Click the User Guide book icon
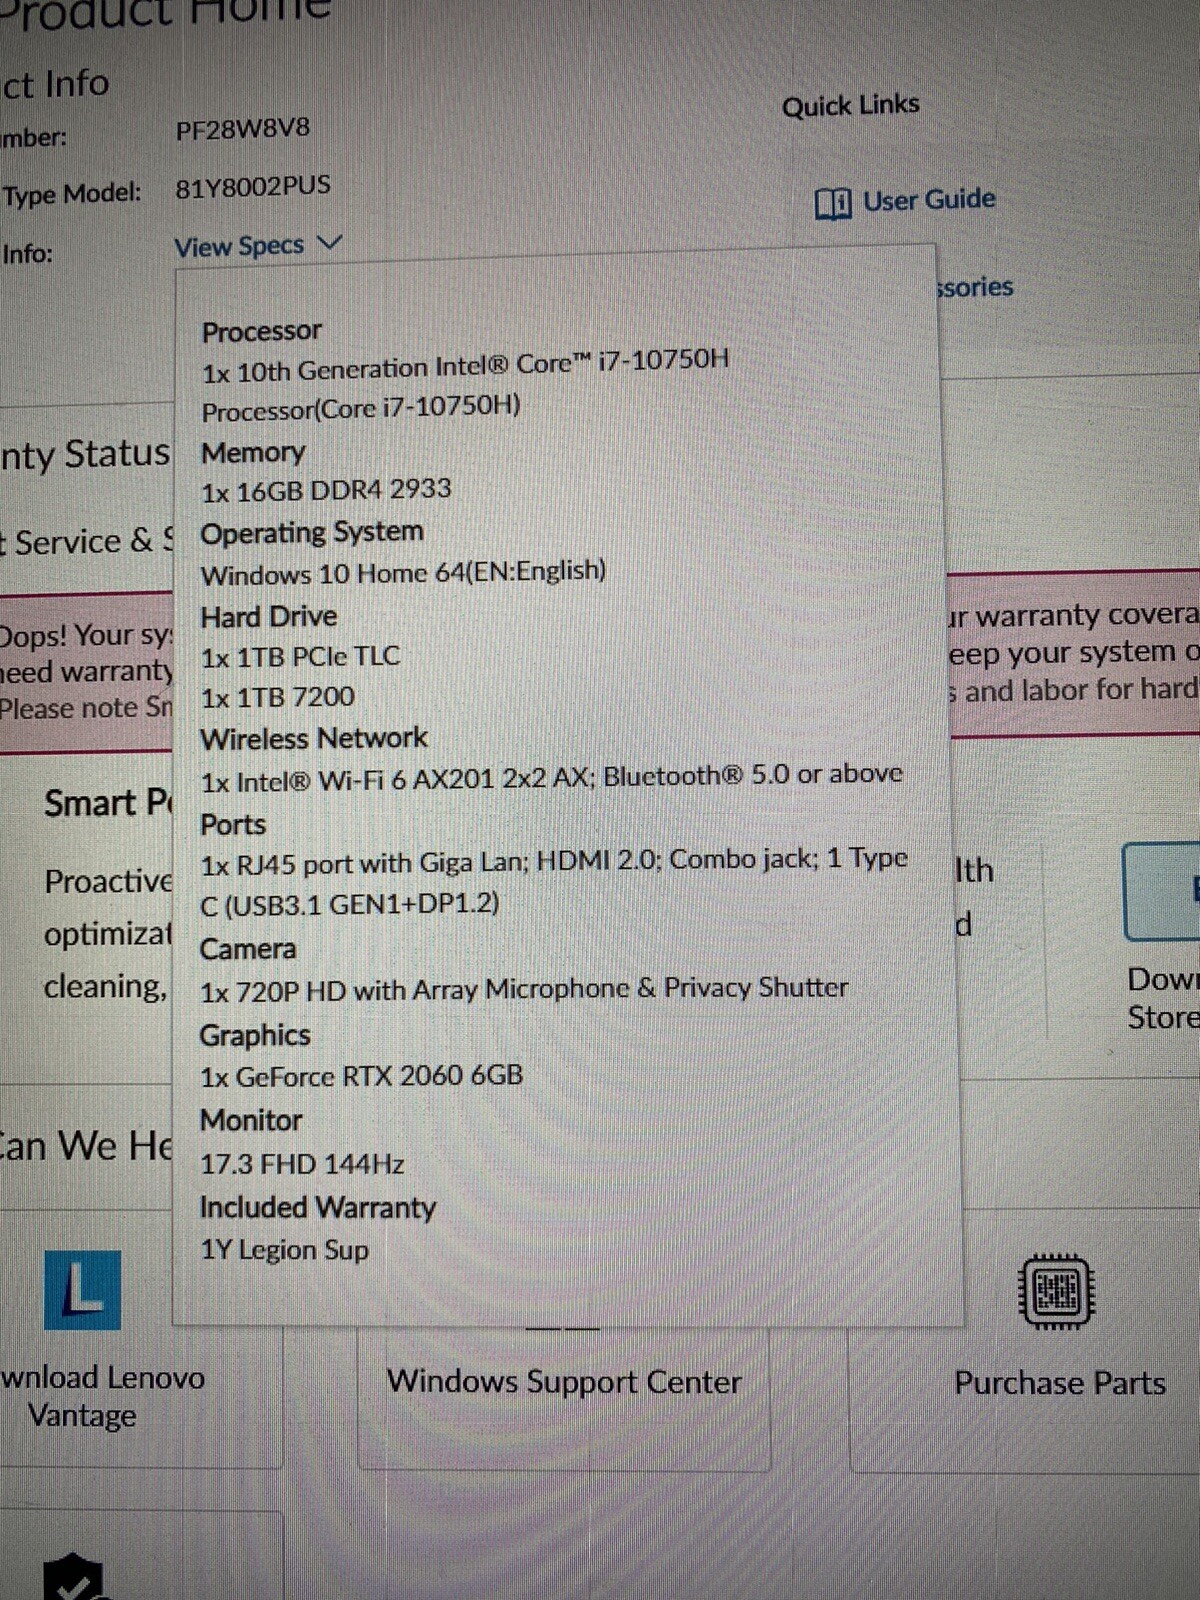 pos(833,204)
